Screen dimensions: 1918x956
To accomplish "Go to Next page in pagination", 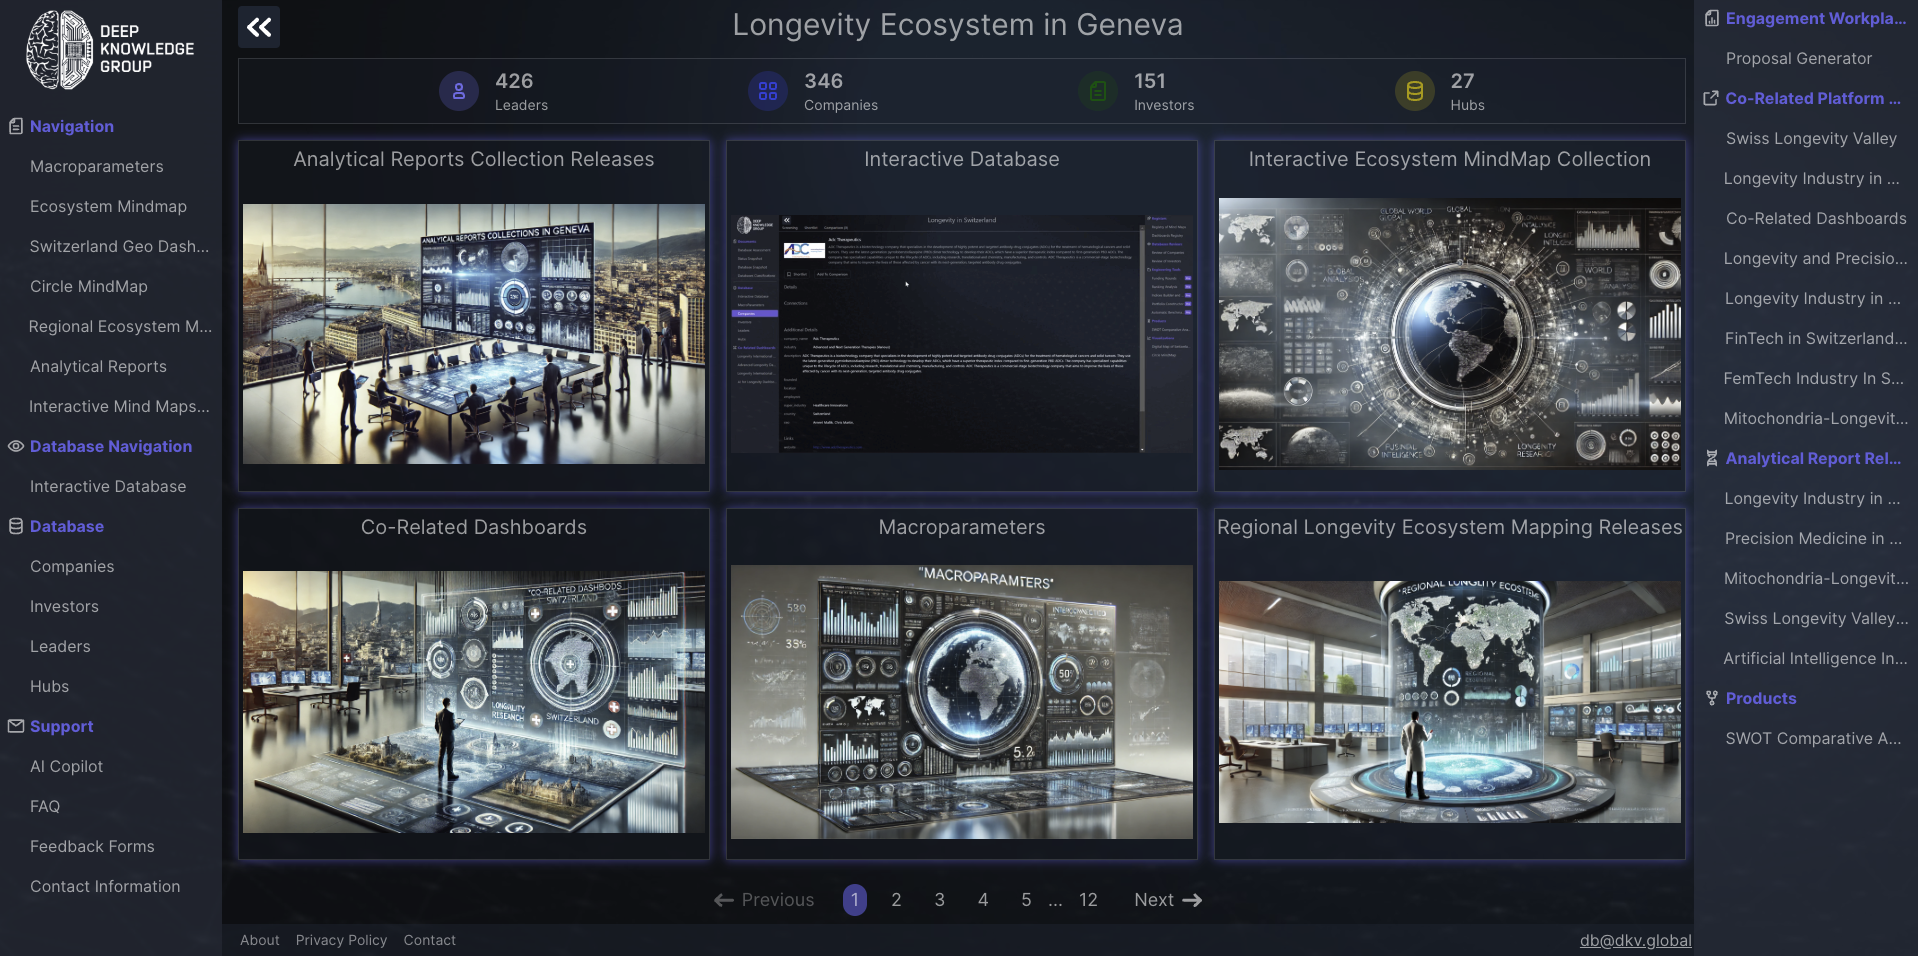I will [1167, 900].
